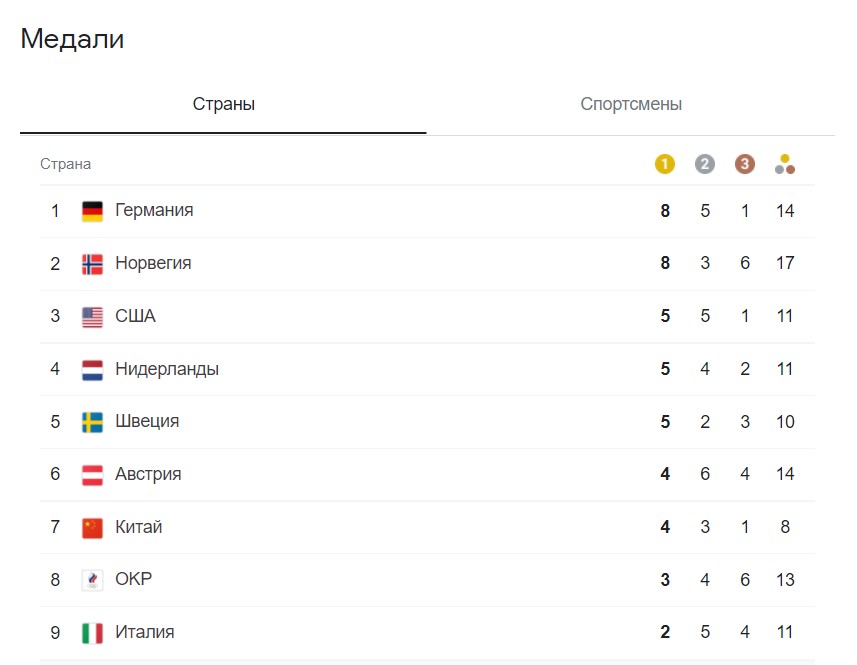Click the bronze medal column icon
The height and width of the screenshot is (665, 857).
point(745,164)
